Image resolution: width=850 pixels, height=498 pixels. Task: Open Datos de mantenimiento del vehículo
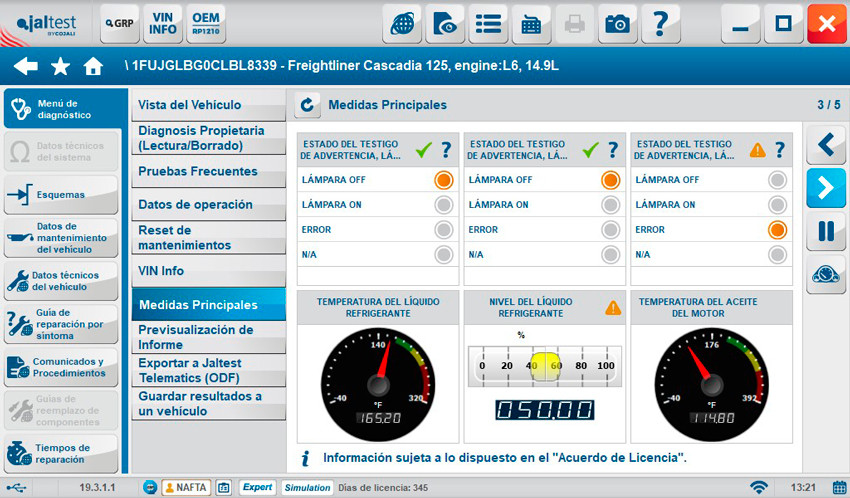coord(61,238)
